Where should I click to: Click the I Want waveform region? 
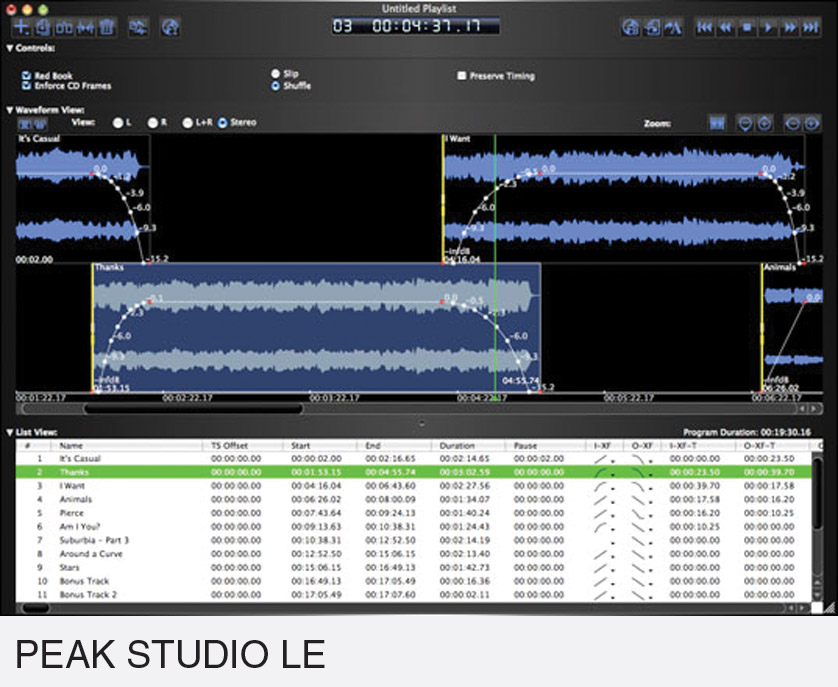[x=624, y=198]
